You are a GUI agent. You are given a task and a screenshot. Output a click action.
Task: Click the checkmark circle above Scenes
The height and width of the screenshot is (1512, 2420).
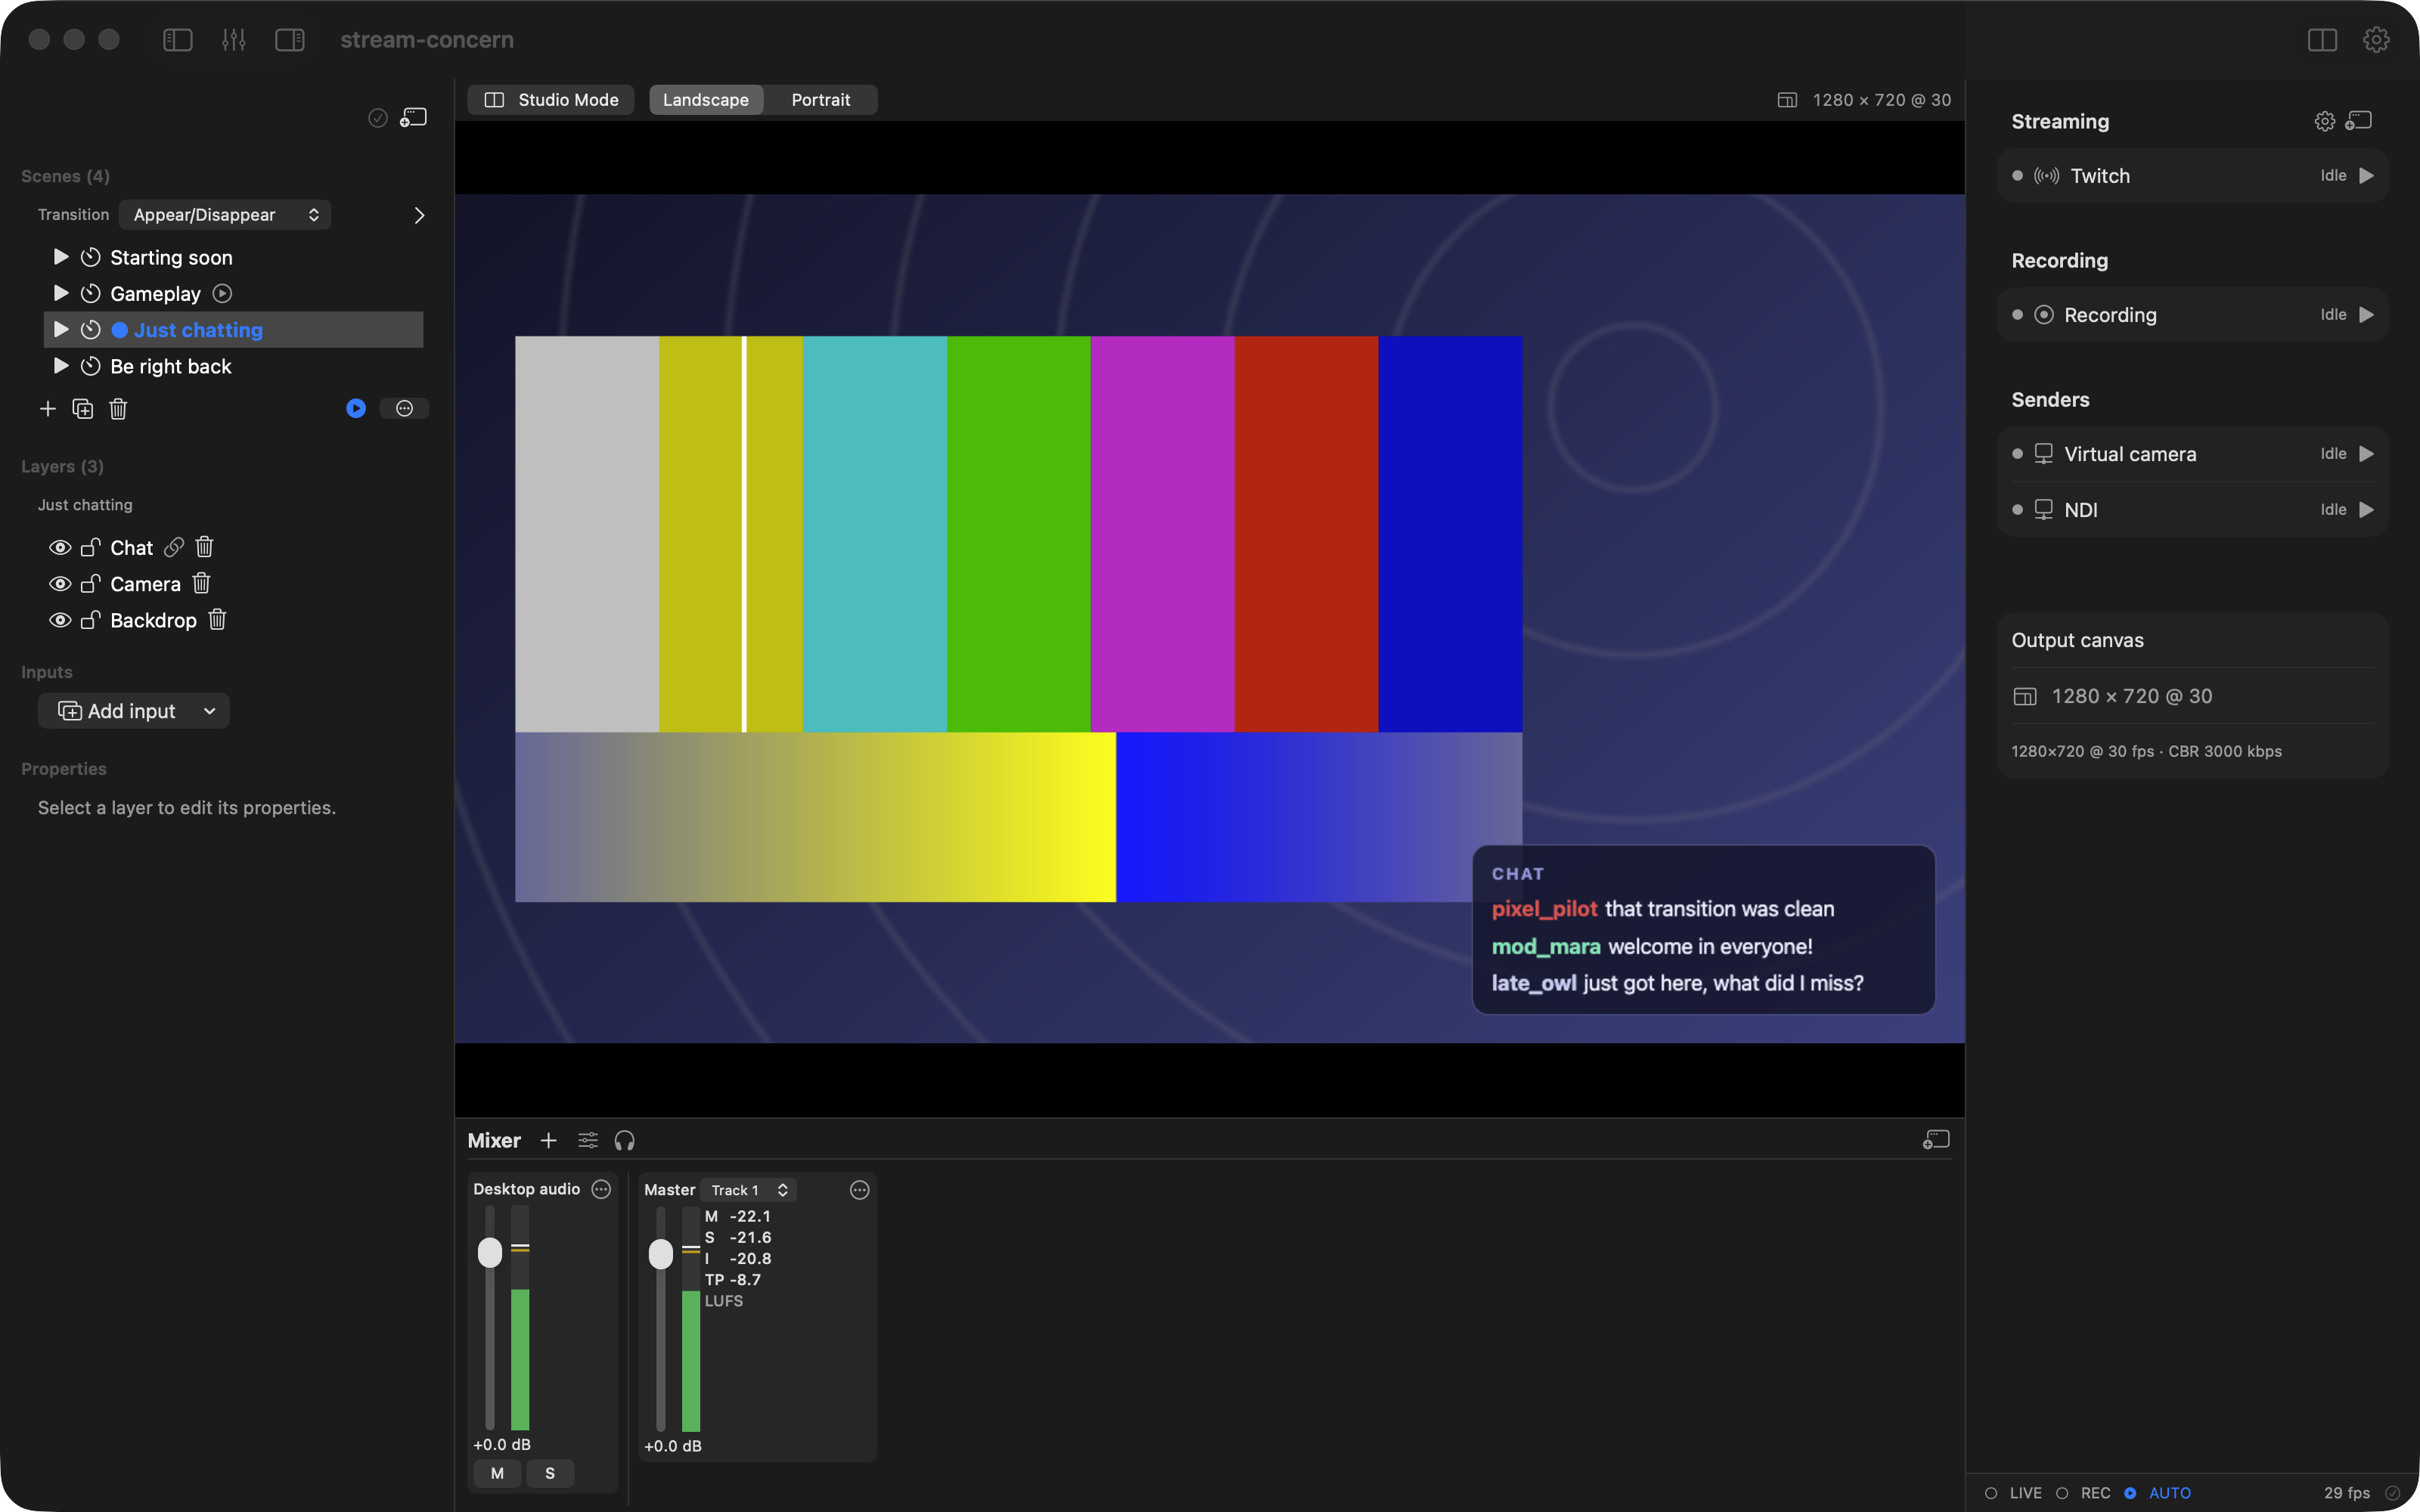point(378,118)
